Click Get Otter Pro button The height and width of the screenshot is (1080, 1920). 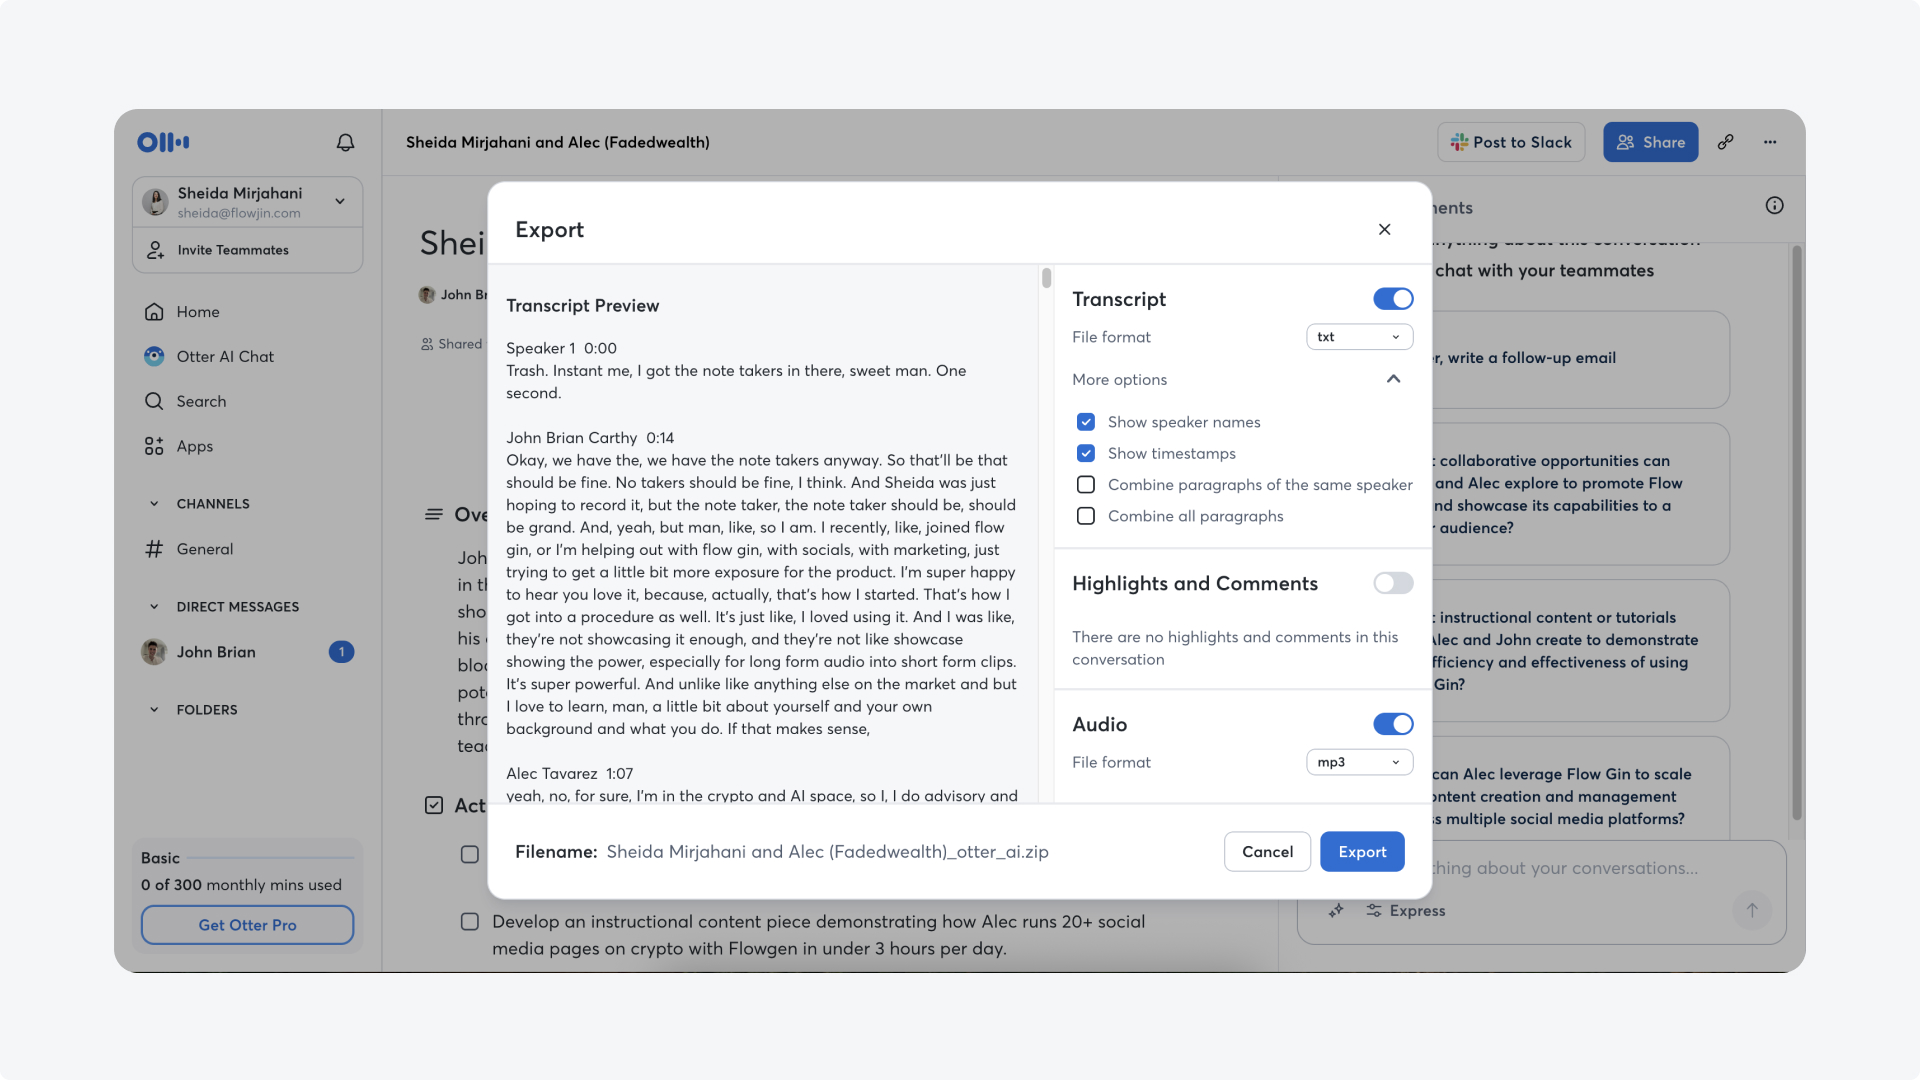[x=247, y=925]
